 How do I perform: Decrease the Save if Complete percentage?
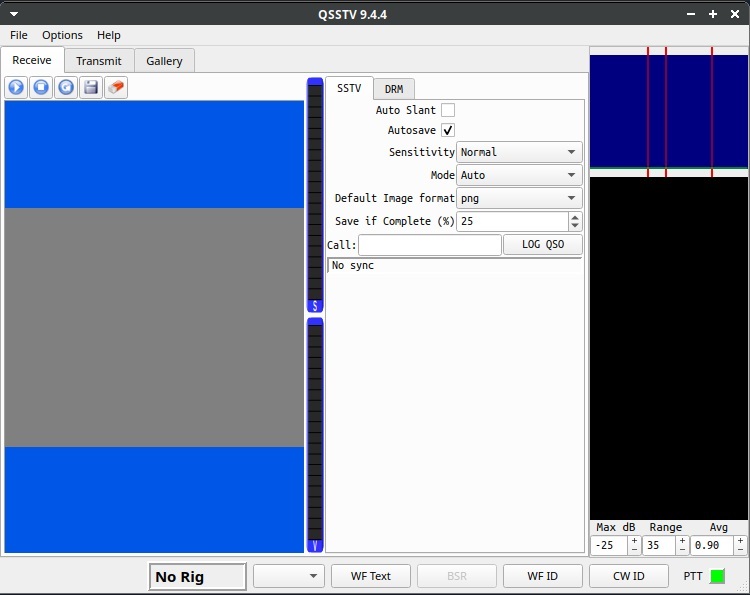(x=575, y=226)
